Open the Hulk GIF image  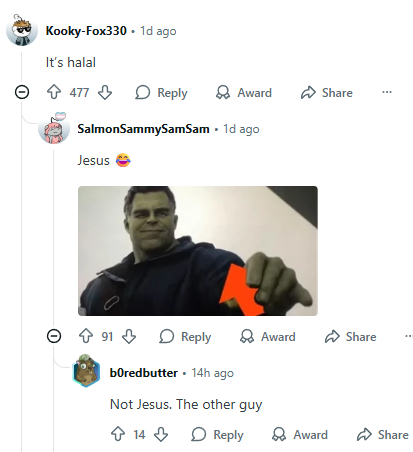[198, 251]
